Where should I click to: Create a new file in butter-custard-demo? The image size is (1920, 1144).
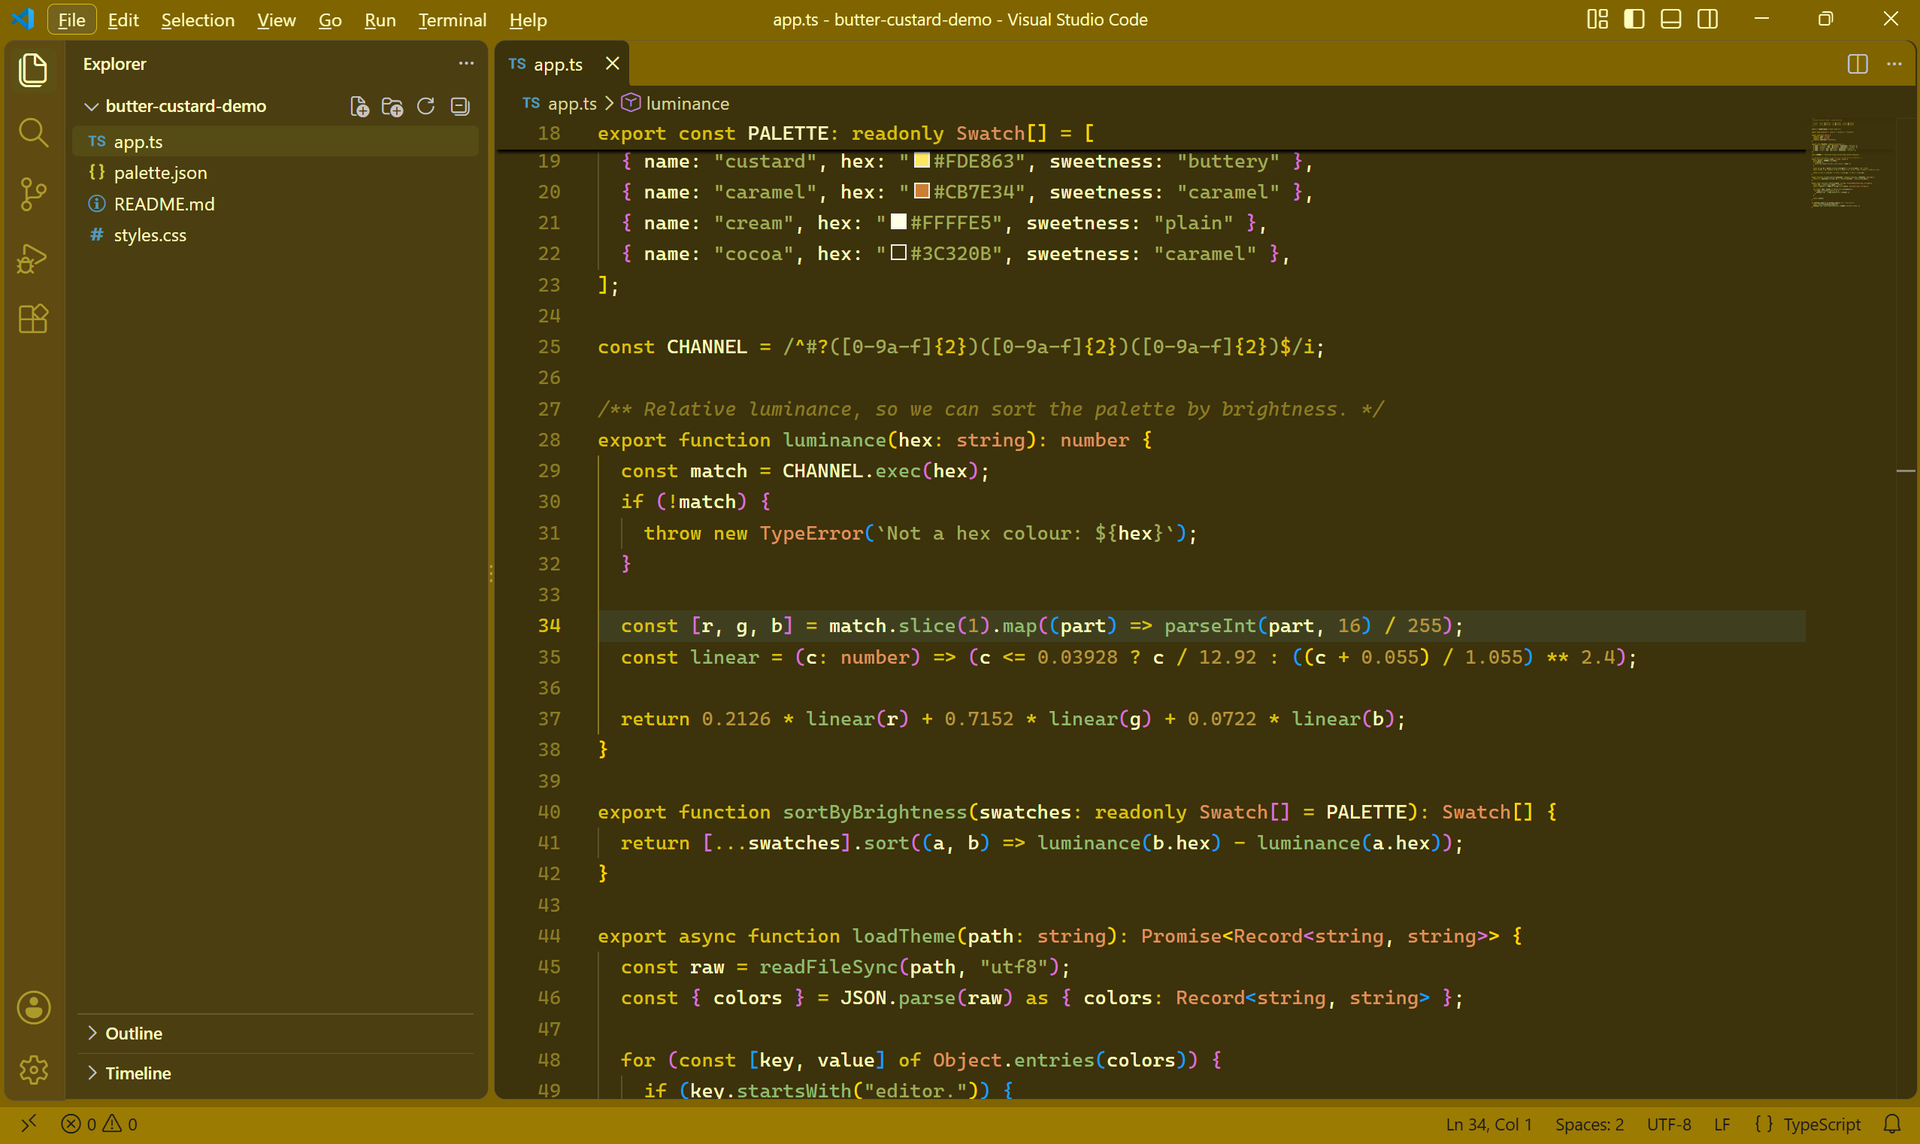(359, 106)
